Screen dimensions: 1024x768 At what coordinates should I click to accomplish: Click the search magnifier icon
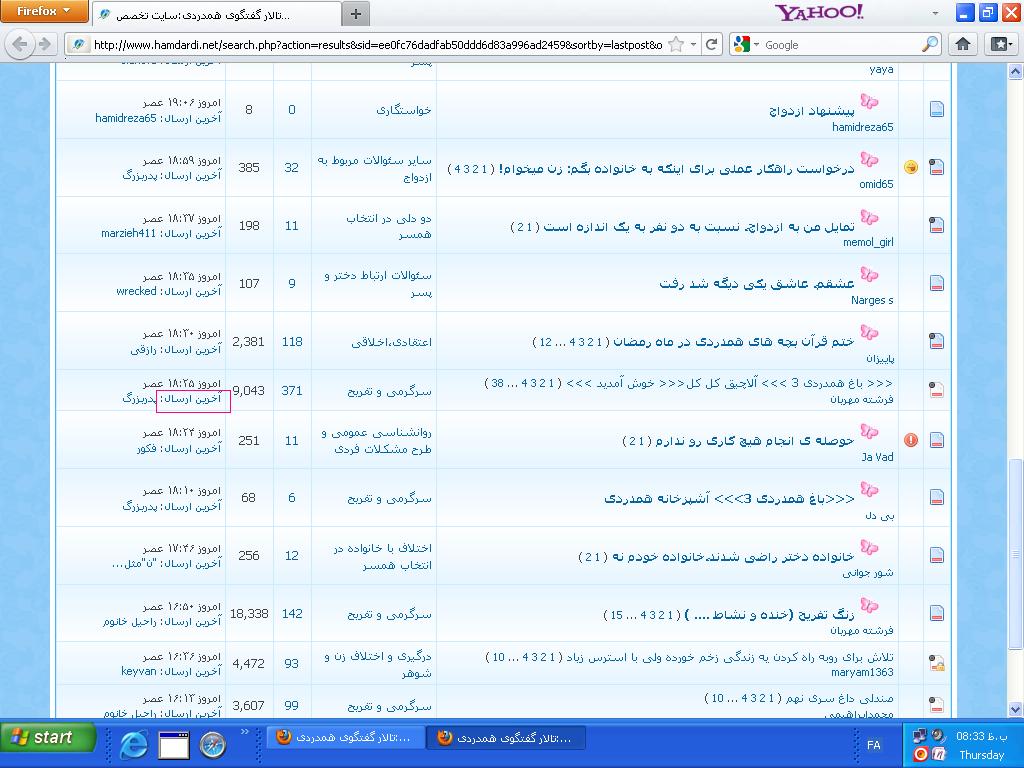tap(929, 44)
